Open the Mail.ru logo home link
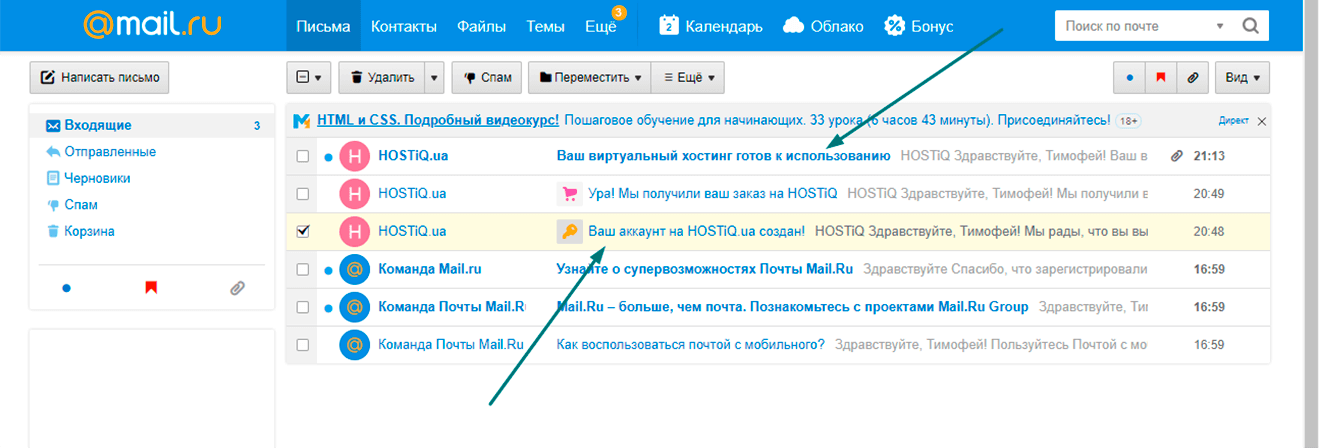1319x448 pixels. coord(153,25)
